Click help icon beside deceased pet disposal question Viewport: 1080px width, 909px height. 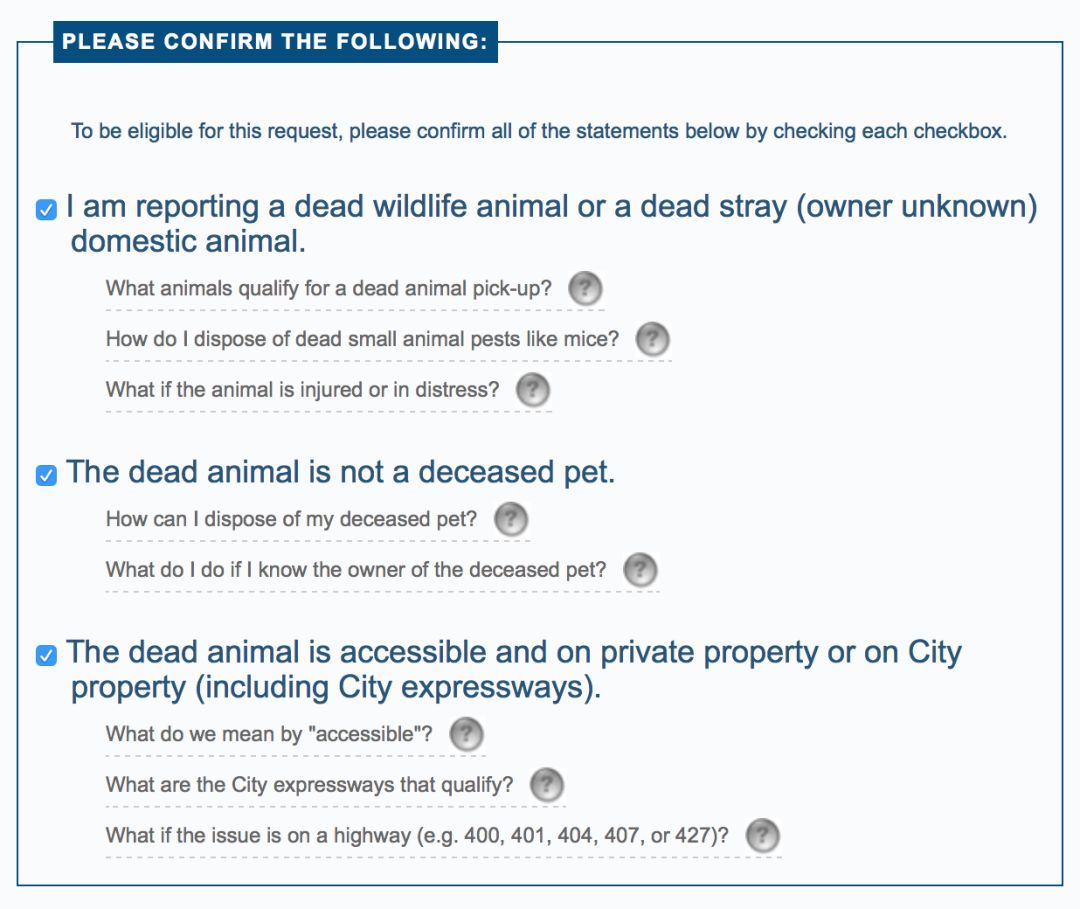510,519
